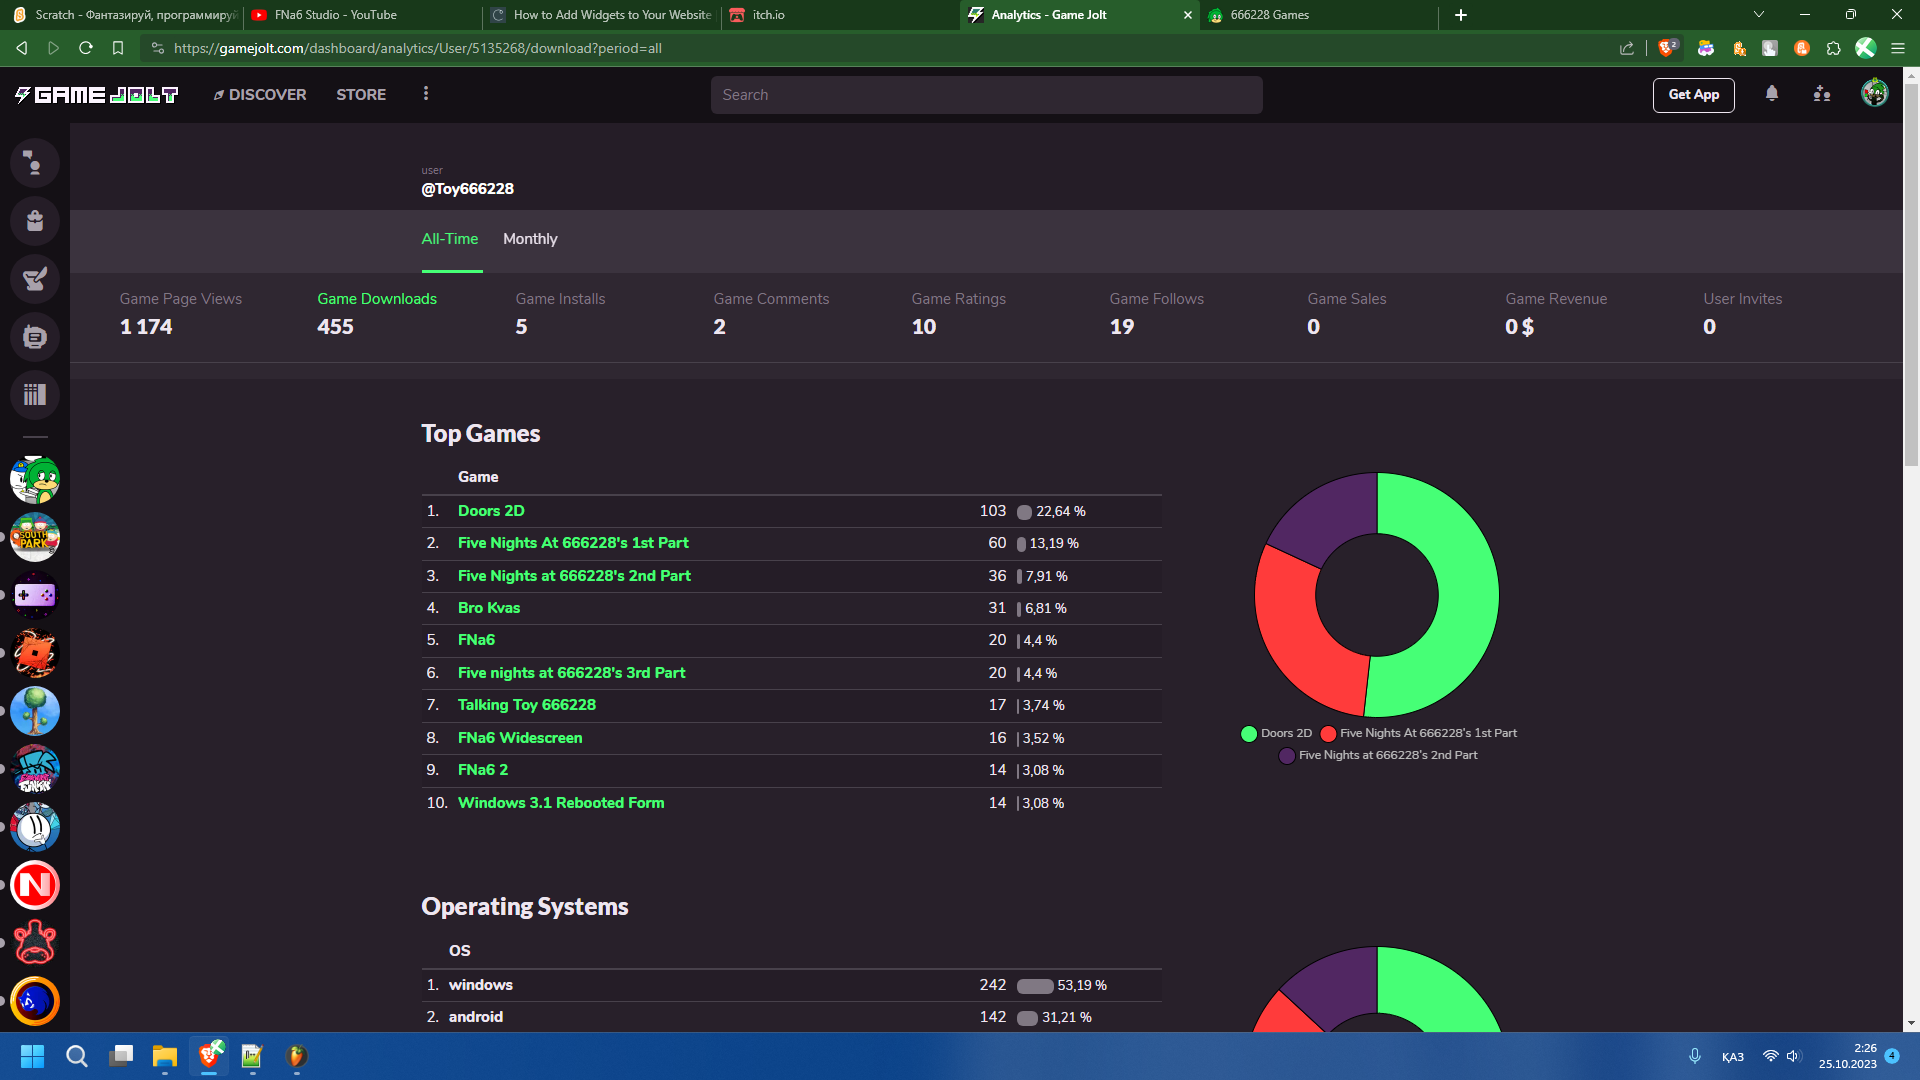This screenshot has height=1080, width=1920.
Task: Open the Brave shields icon
Action: click(x=1667, y=48)
